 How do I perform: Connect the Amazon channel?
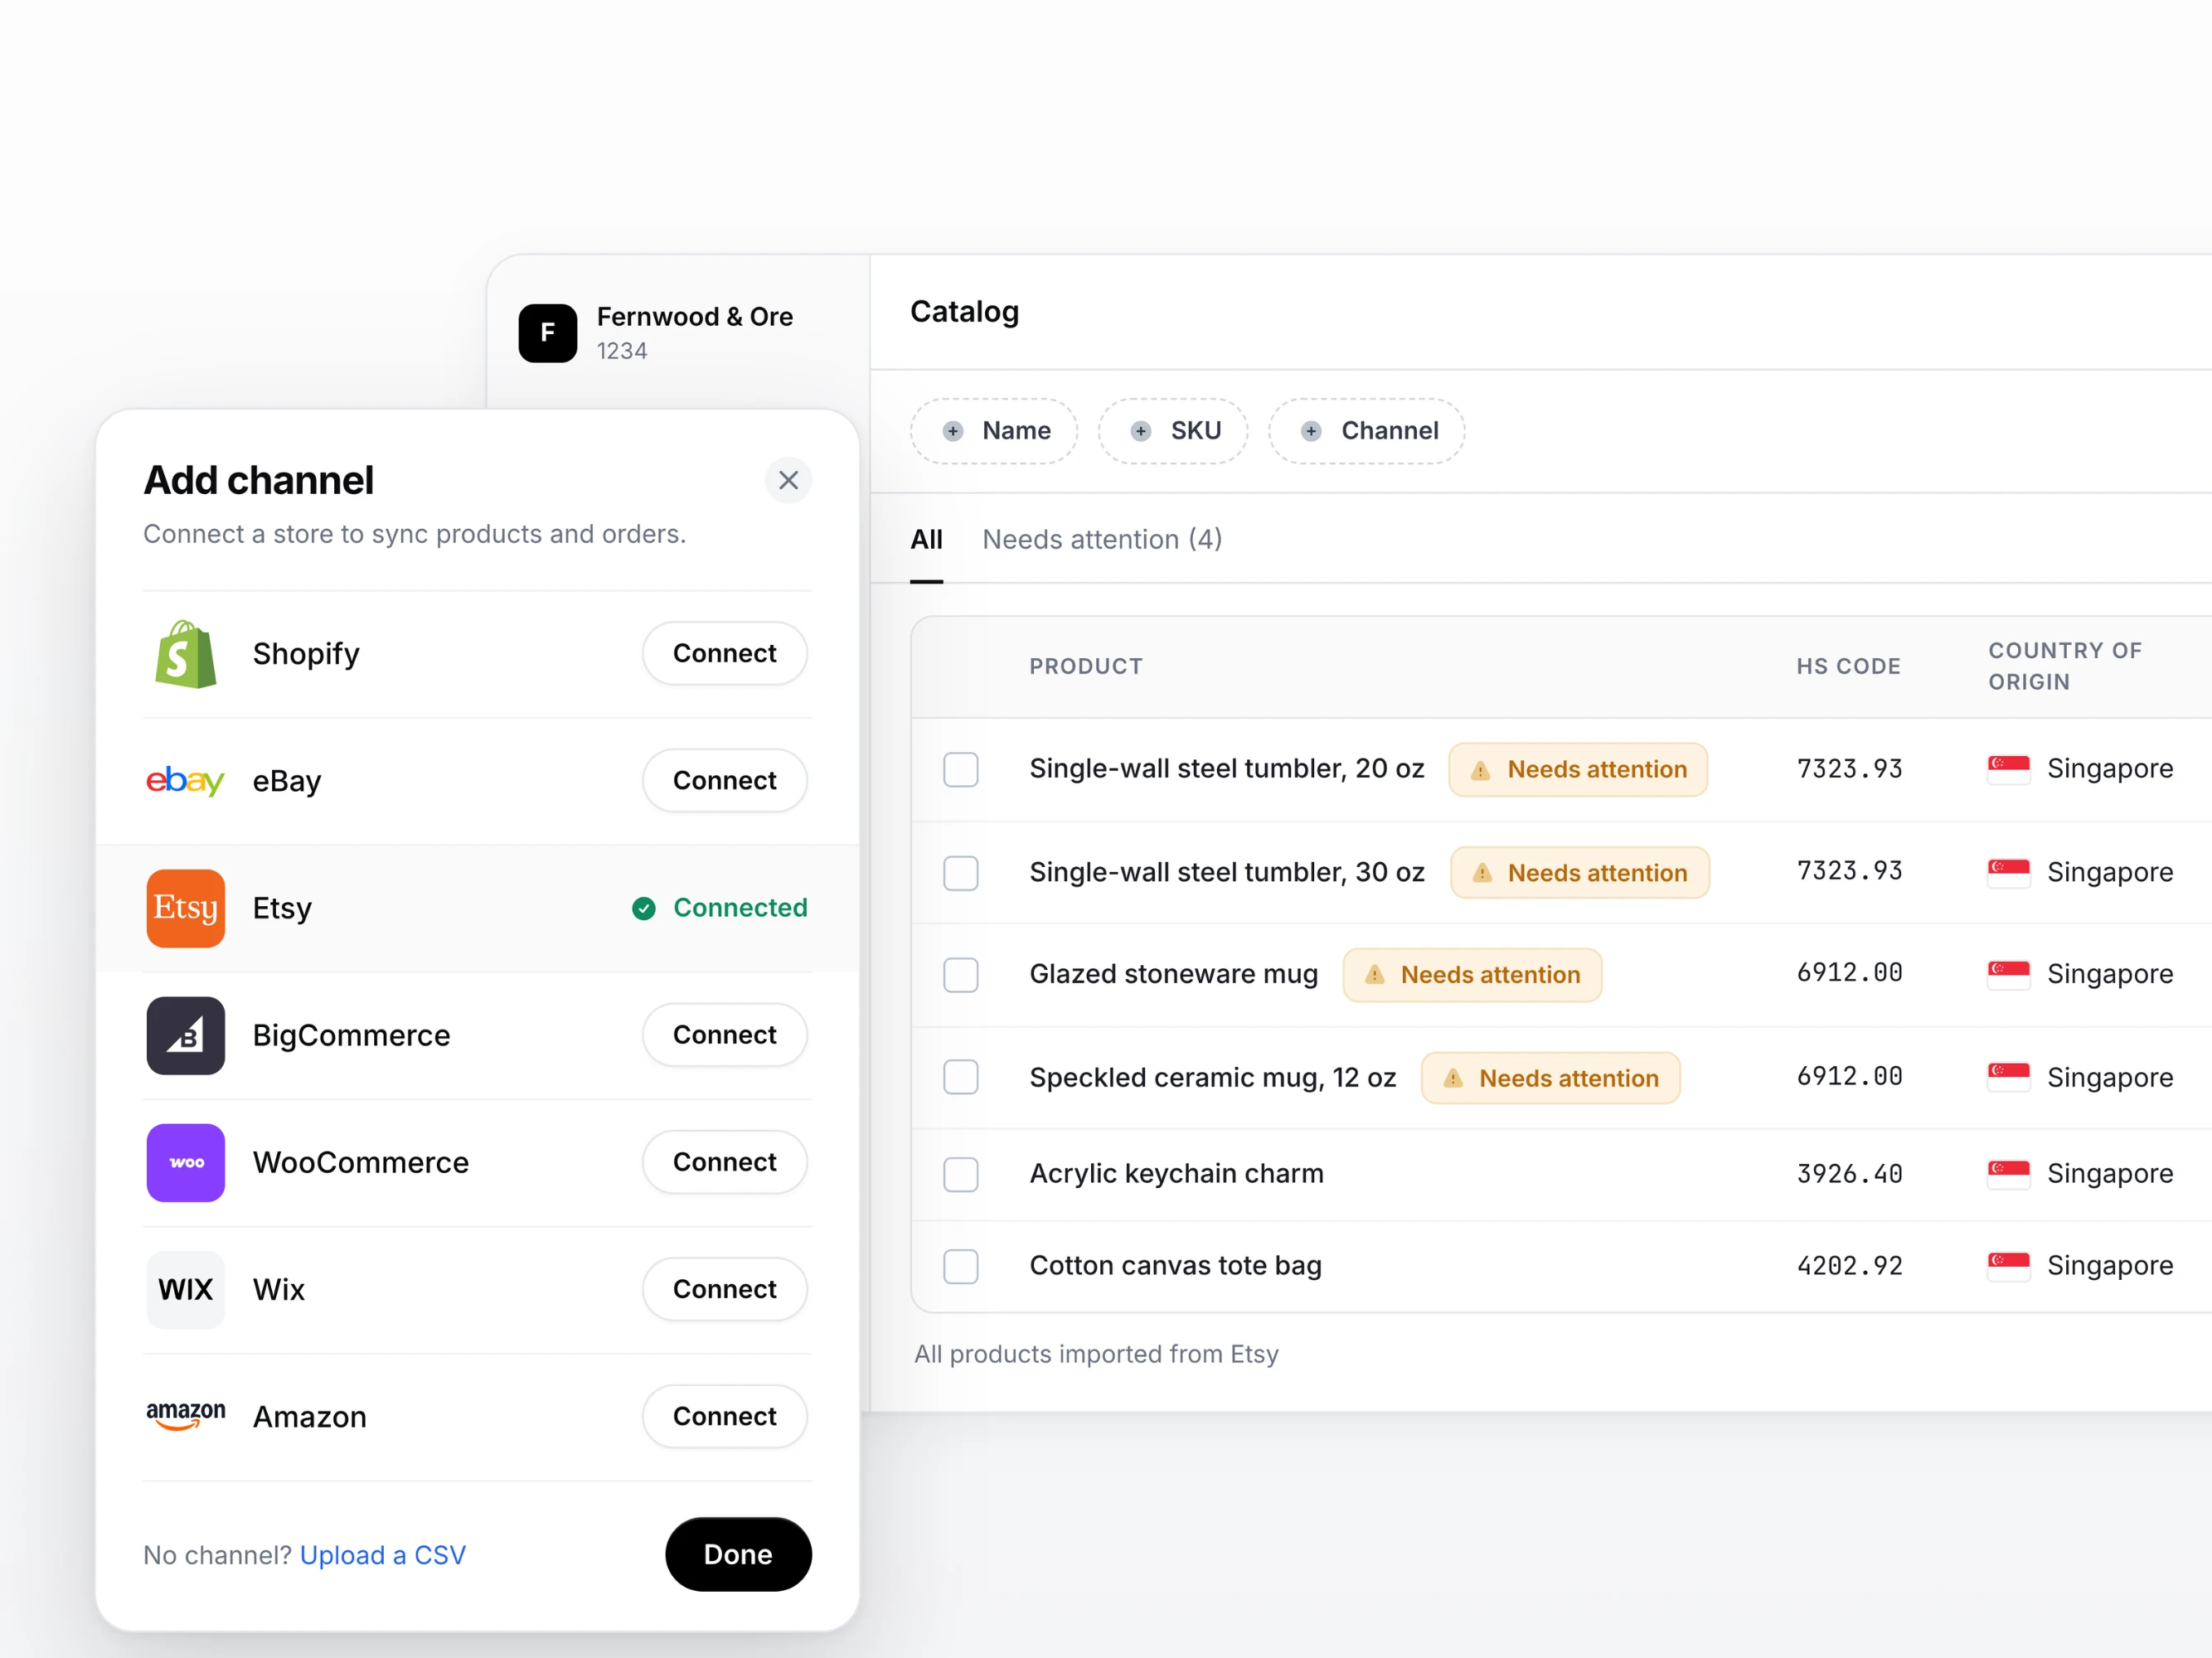(x=724, y=1416)
